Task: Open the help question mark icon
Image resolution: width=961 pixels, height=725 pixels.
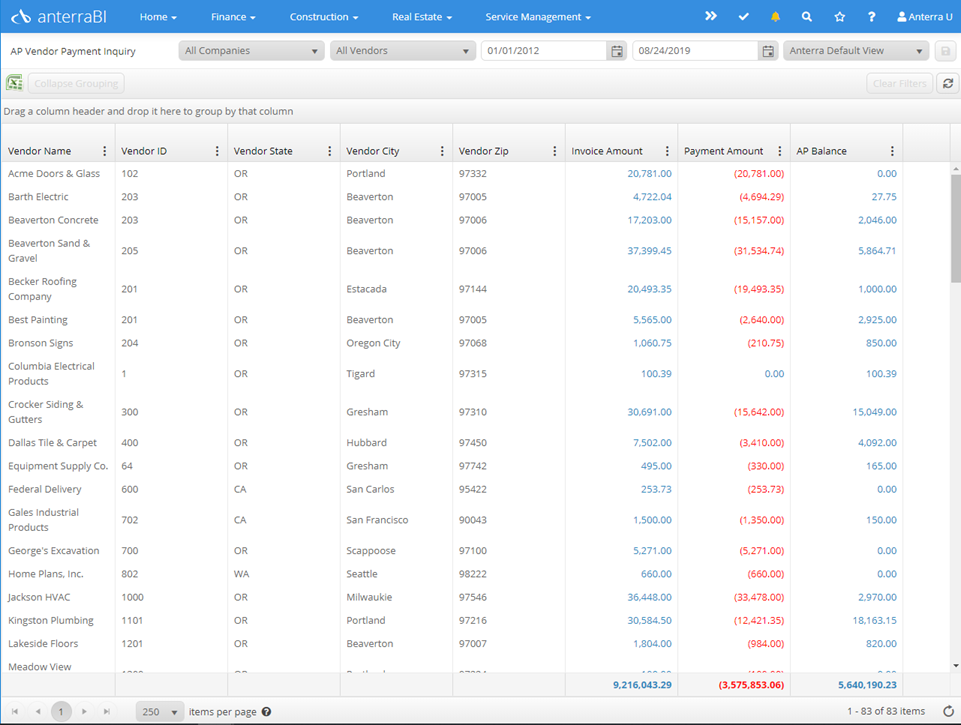Action: pos(872,17)
